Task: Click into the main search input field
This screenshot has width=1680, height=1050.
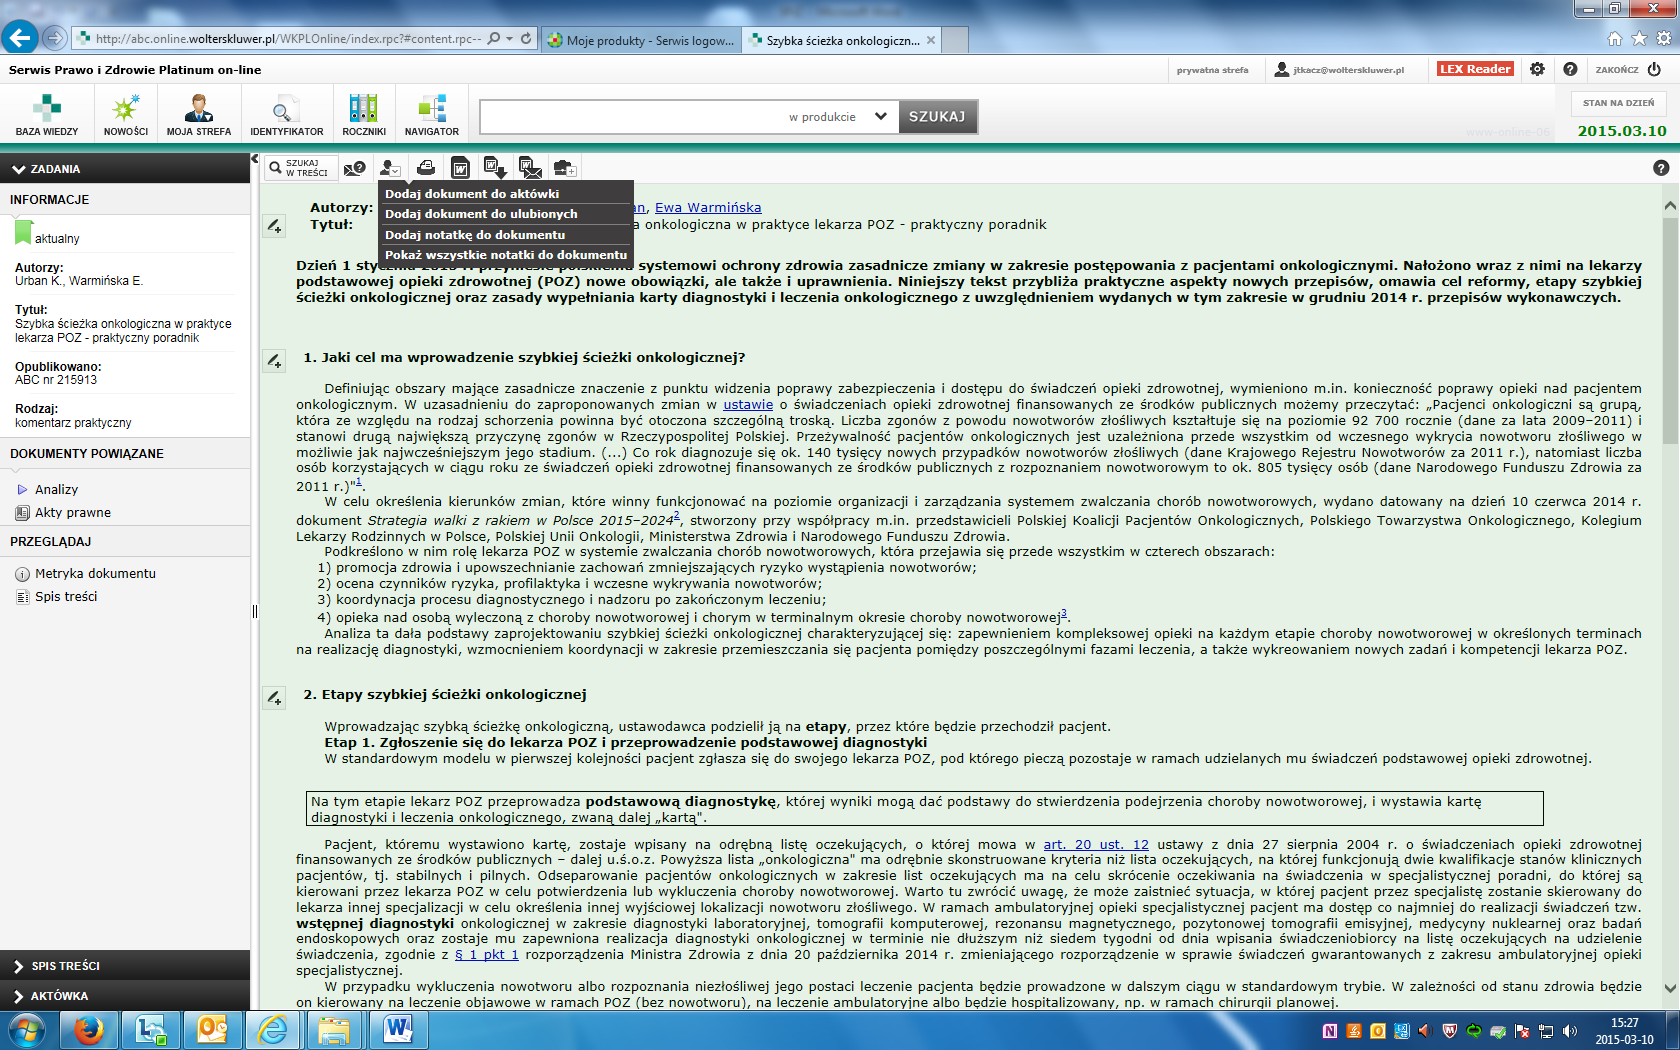Action: 632,116
